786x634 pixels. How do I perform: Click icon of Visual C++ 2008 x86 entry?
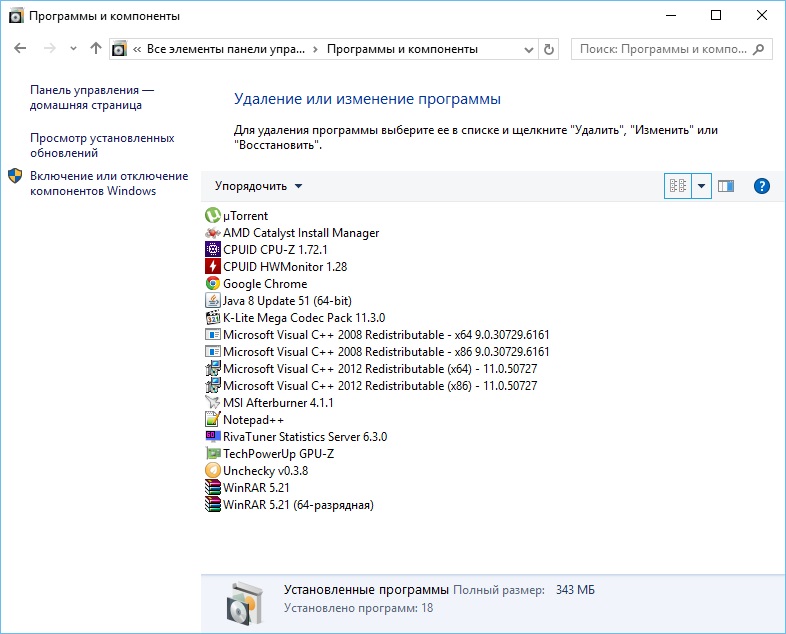pos(213,352)
